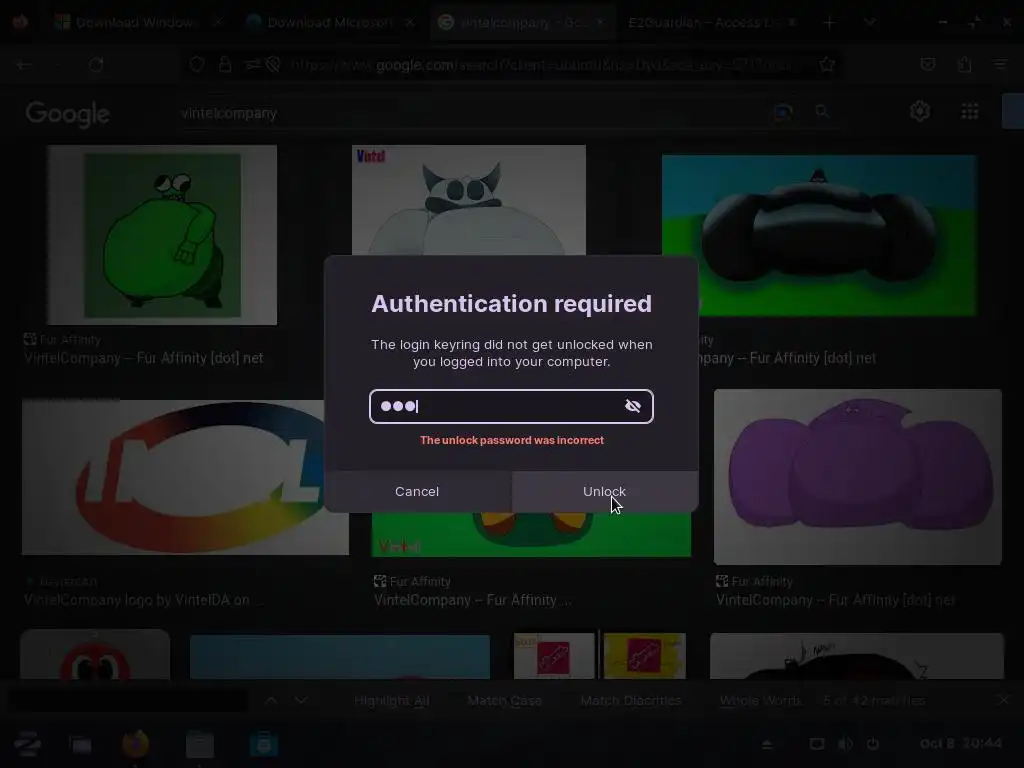Select the vintelcompany Google tab
The image size is (1024, 768).
[520, 22]
